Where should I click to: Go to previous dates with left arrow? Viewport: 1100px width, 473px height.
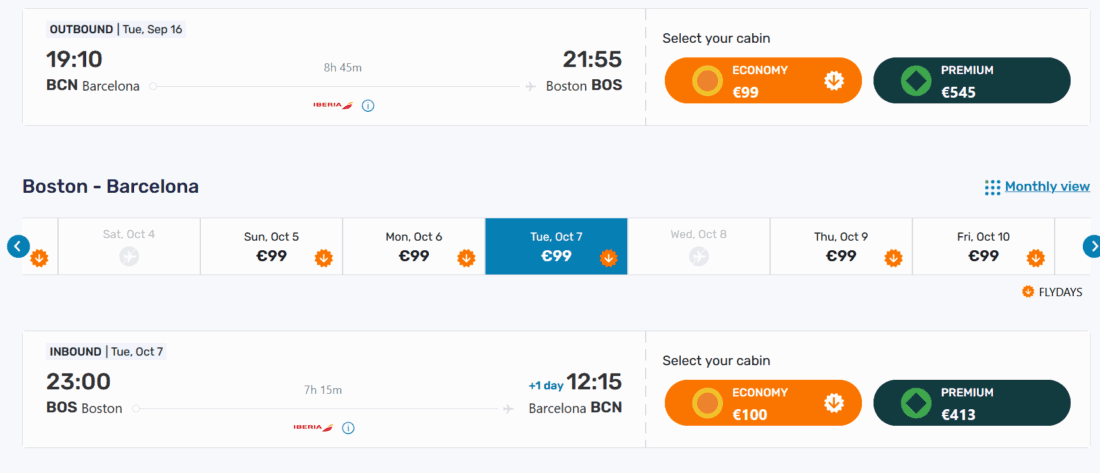coord(18,246)
